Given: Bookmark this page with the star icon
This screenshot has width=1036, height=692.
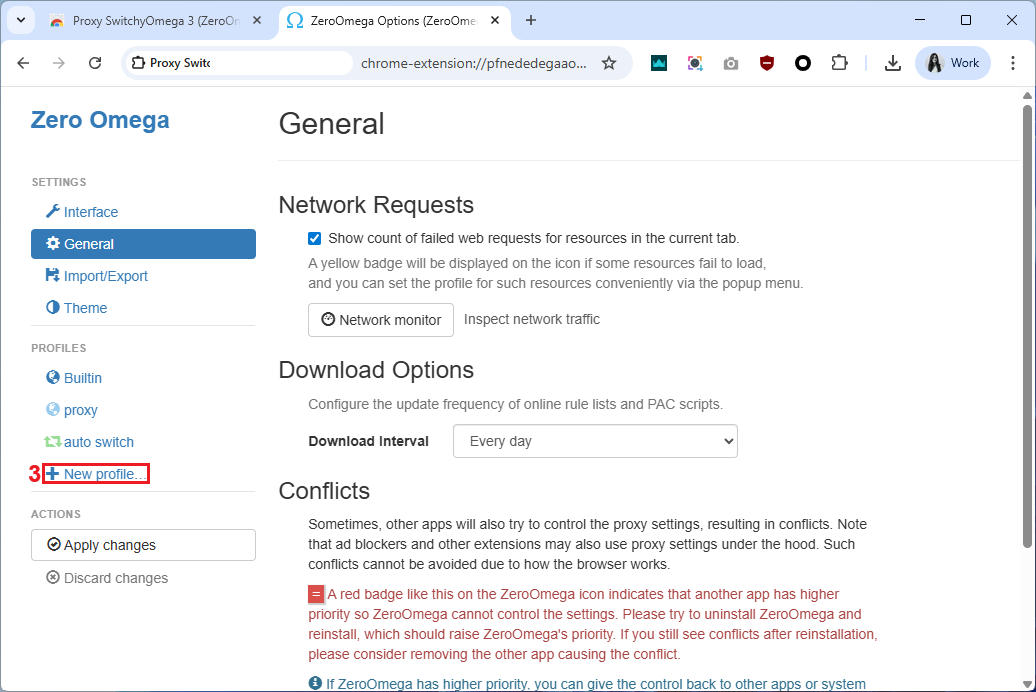Looking at the screenshot, I should pyautogui.click(x=609, y=63).
